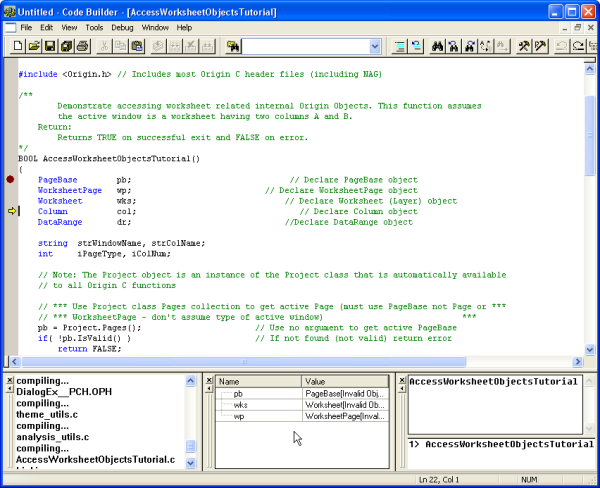This screenshot has width=600, height=488.
Task: Open the Debug menu
Action: point(122,27)
